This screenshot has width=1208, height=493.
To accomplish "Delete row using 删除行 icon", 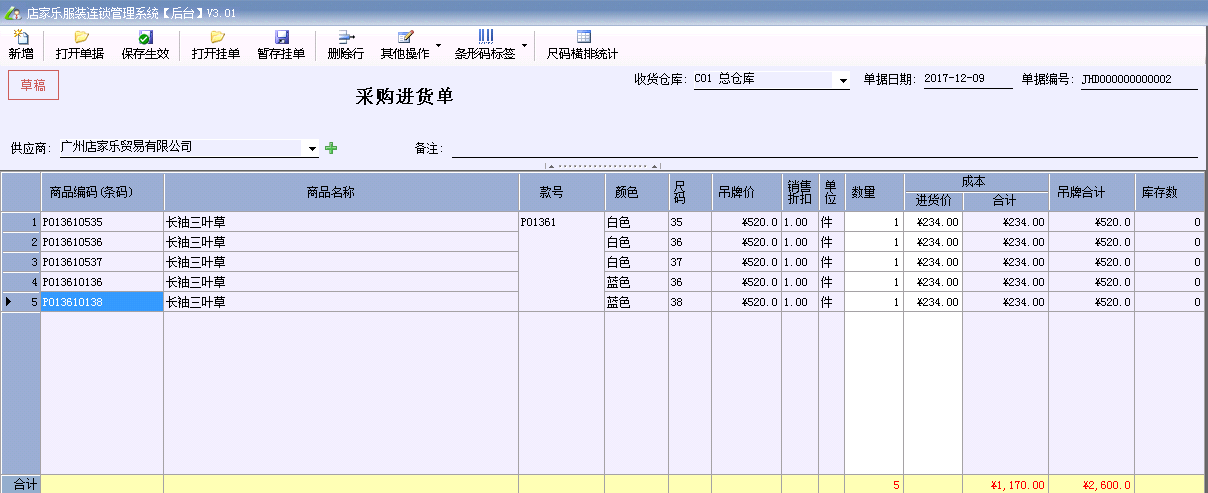I will point(346,37).
